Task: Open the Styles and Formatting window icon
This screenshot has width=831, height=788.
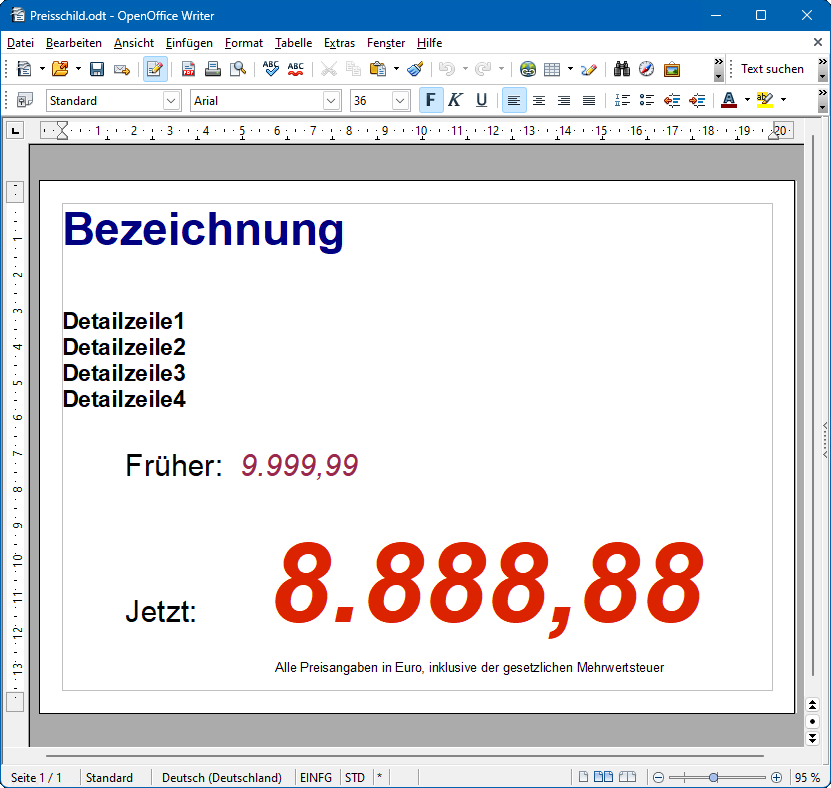Action: [25, 100]
